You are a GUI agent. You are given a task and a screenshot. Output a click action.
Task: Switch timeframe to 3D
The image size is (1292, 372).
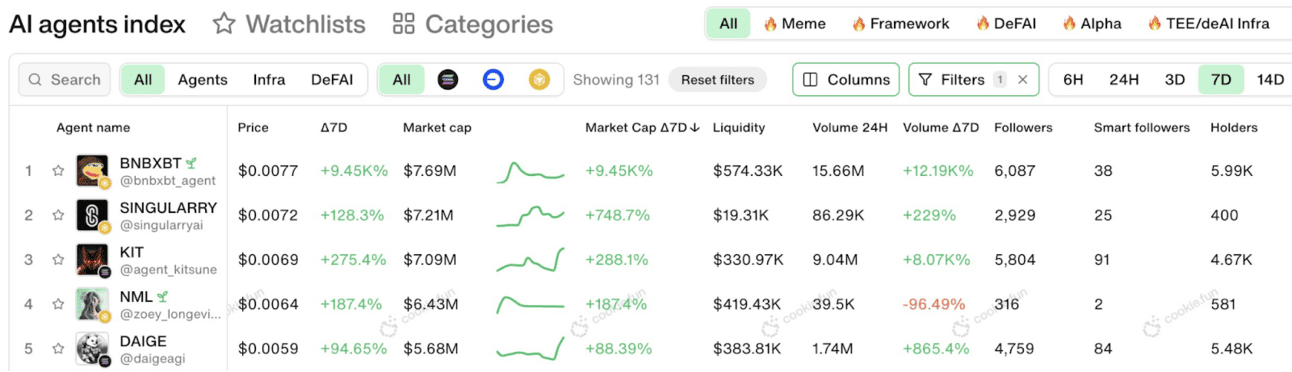point(1175,80)
